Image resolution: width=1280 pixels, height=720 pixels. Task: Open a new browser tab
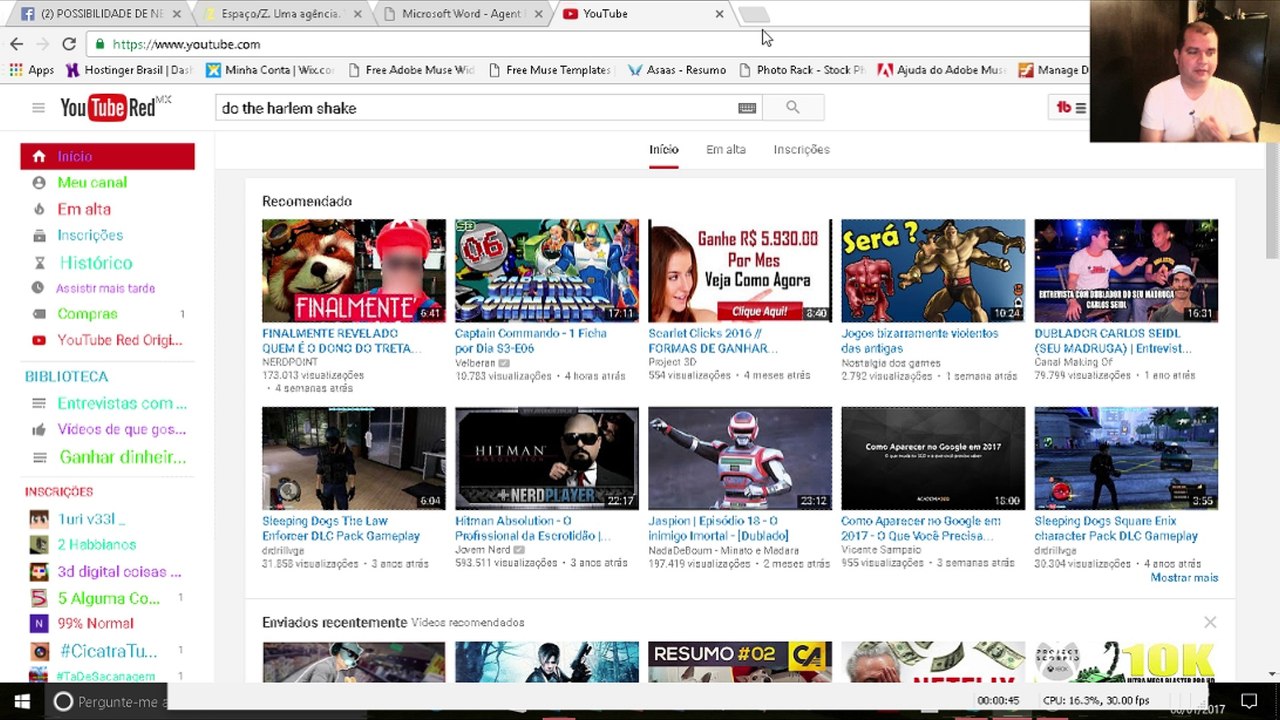tap(755, 14)
